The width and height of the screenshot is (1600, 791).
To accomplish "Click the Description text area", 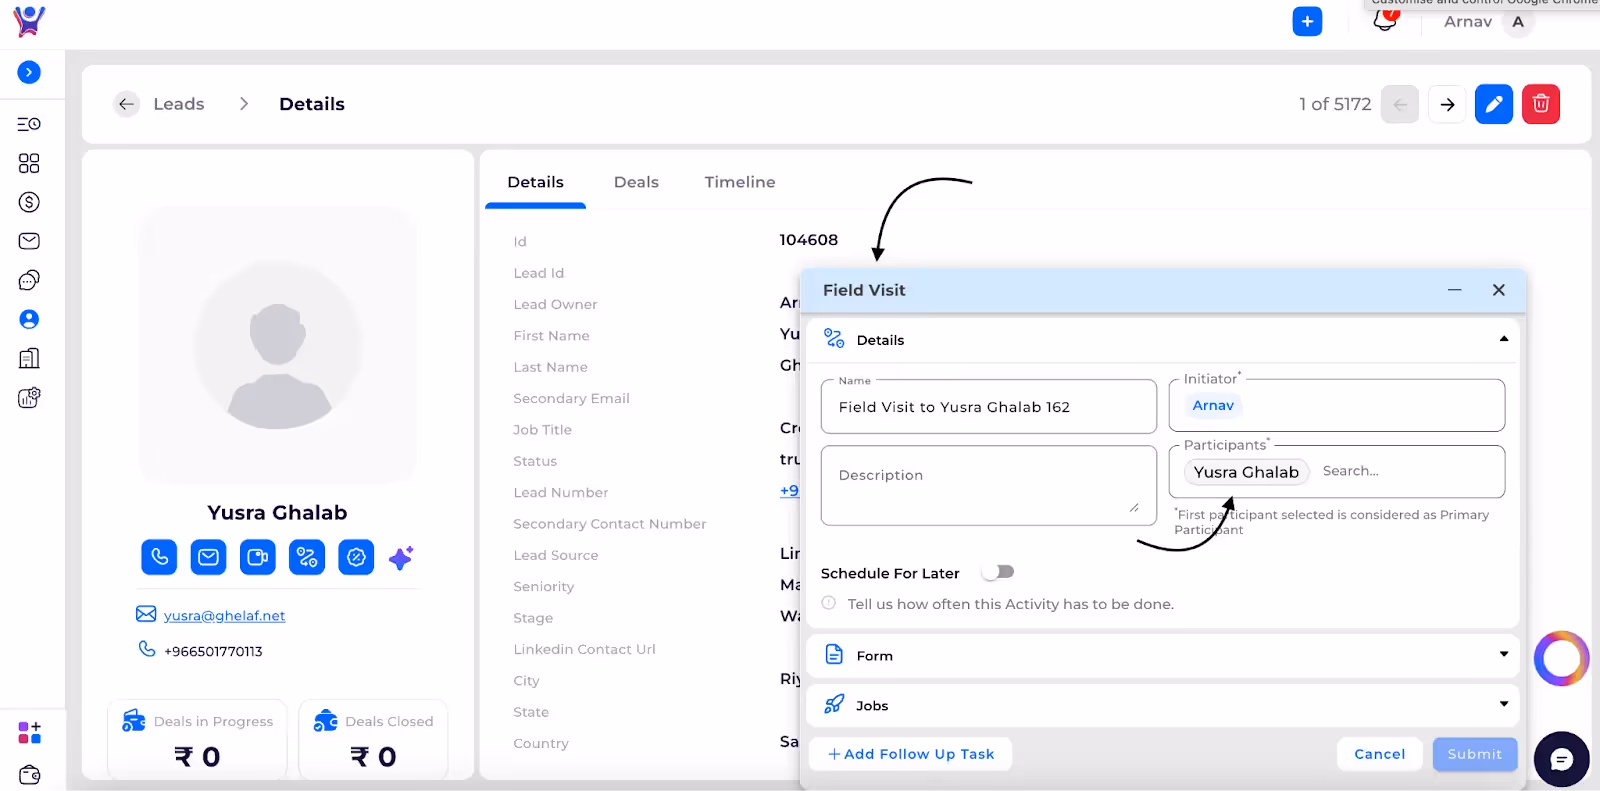I will [x=989, y=486].
